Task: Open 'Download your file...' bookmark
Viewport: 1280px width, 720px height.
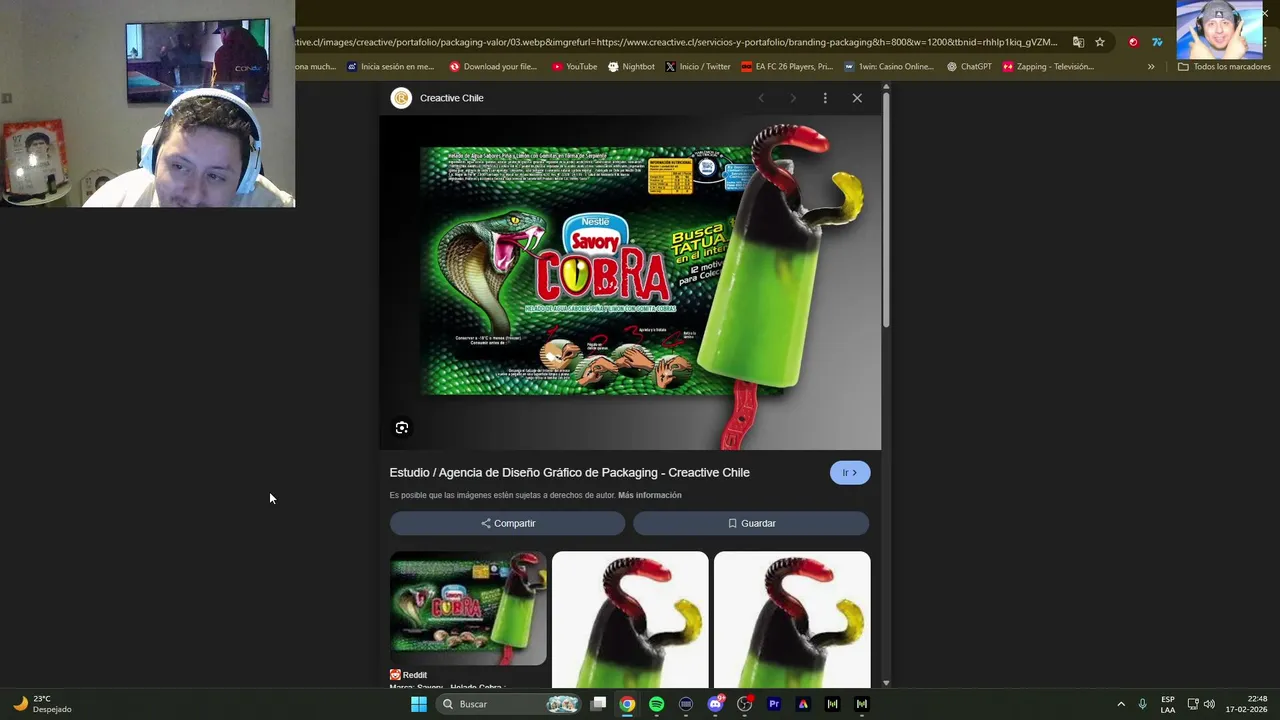Action: 493,67
